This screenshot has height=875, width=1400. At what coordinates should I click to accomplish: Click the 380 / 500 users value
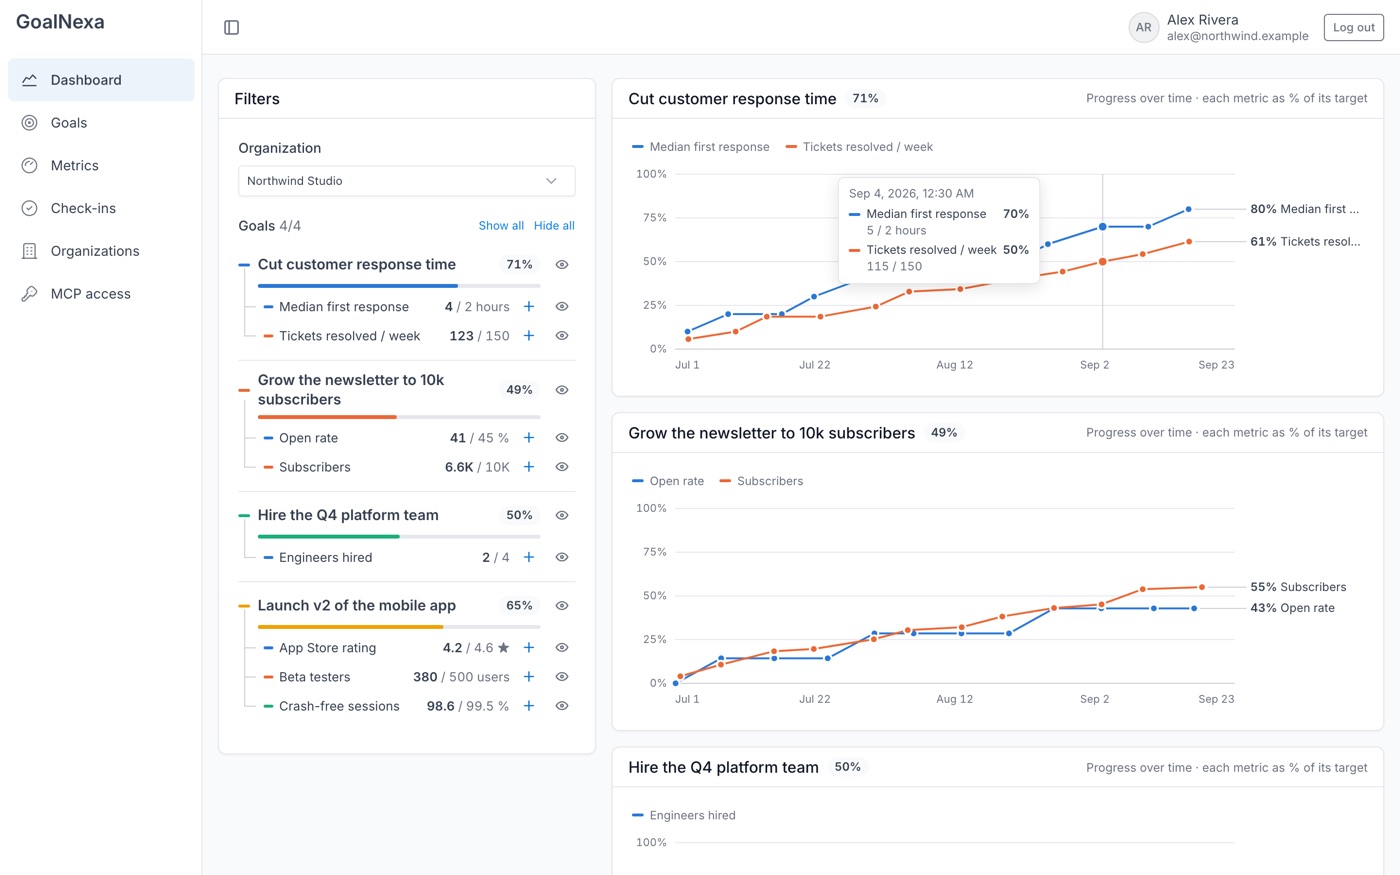(x=461, y=677)
